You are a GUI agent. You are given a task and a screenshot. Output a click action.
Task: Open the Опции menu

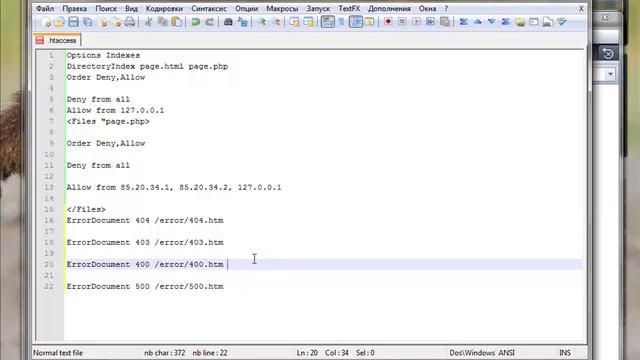coord(247,8)
